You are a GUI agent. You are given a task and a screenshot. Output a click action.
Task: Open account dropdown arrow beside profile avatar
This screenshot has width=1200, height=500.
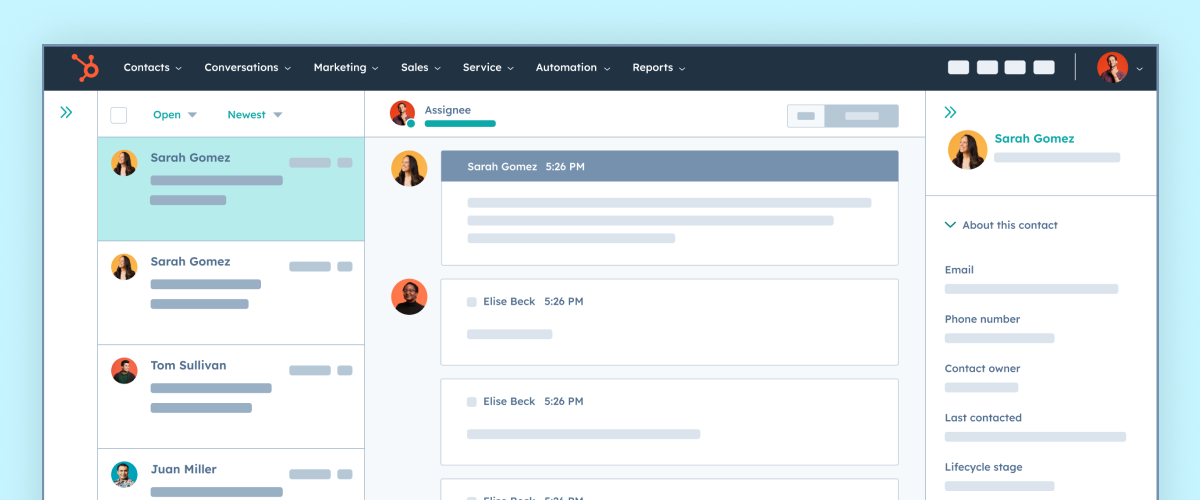pos(1139,69)
